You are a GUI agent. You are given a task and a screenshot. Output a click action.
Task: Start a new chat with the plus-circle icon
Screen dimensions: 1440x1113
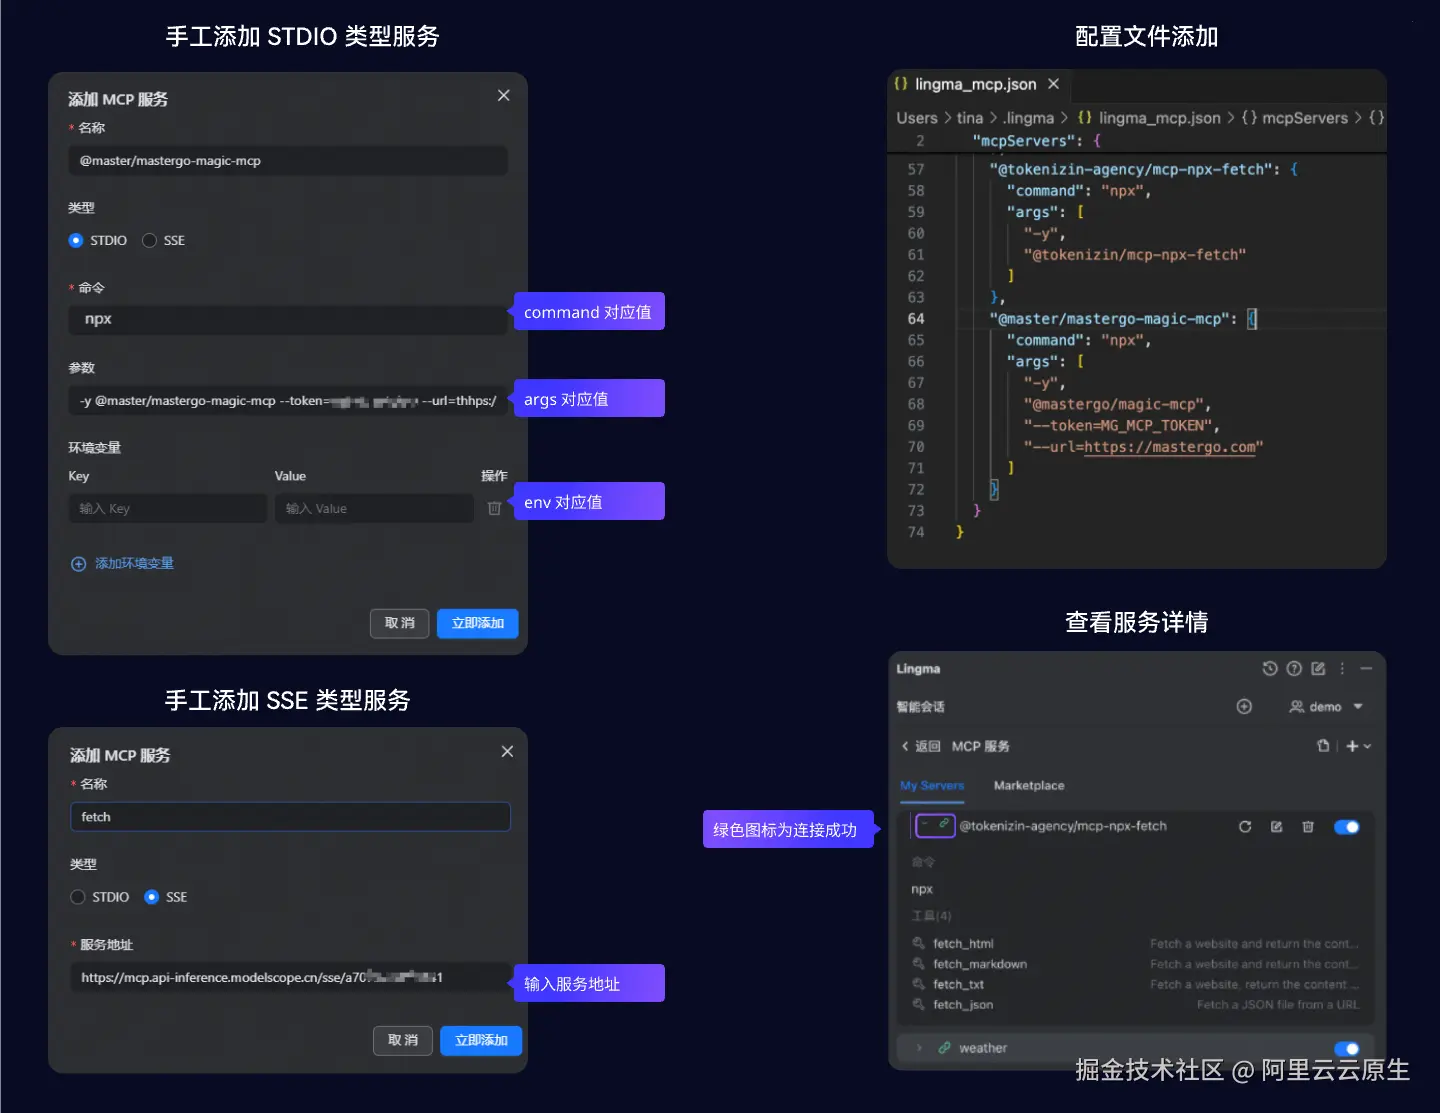[1244, 706]
